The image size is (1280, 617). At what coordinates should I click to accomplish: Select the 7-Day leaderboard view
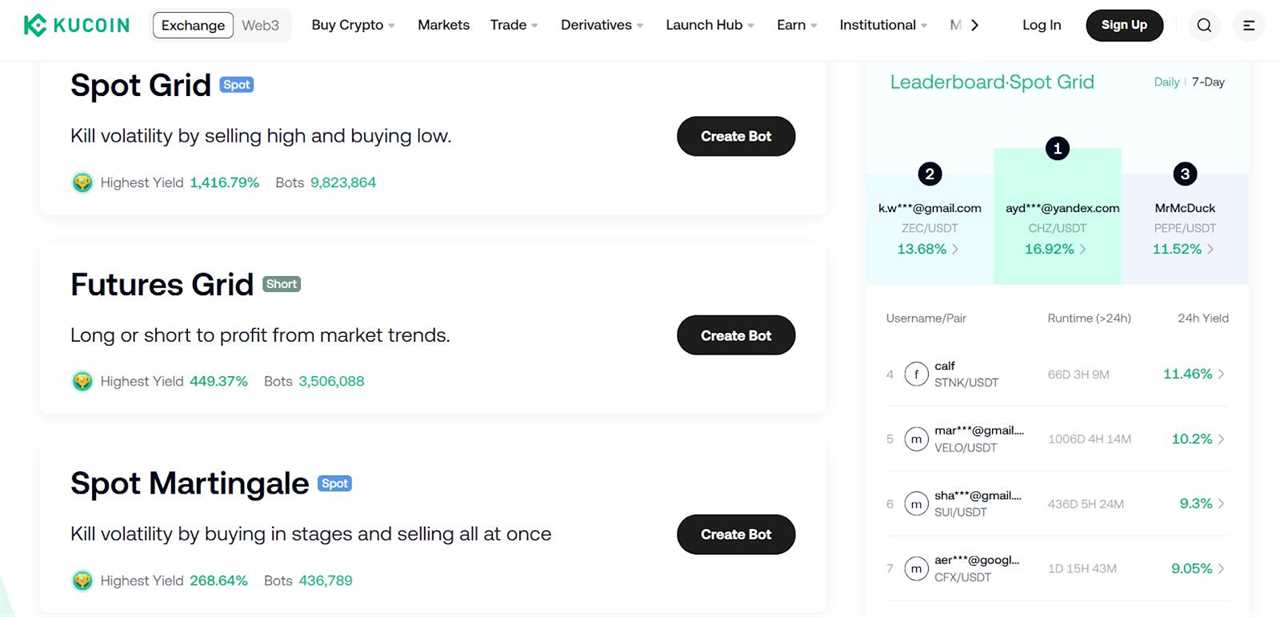pos(1208,82)
